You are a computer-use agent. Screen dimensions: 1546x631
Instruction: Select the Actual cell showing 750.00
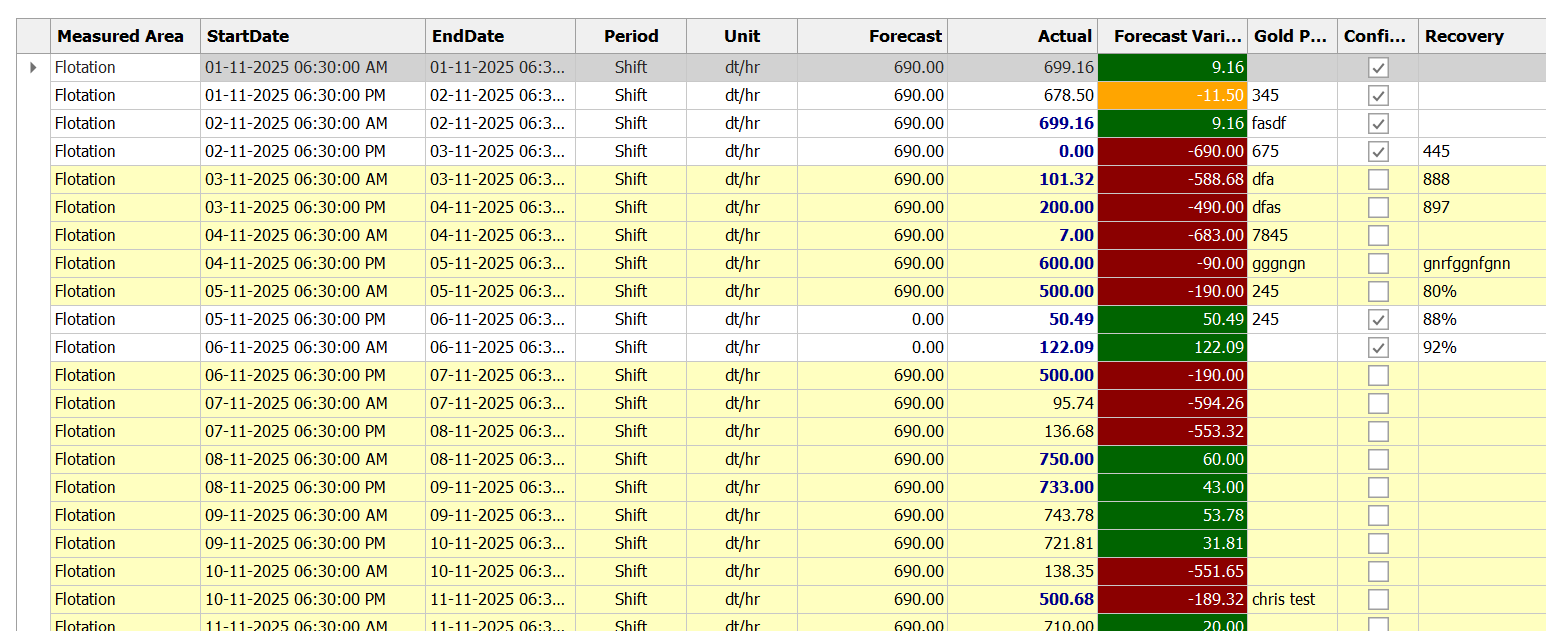tap(1022, 460)
